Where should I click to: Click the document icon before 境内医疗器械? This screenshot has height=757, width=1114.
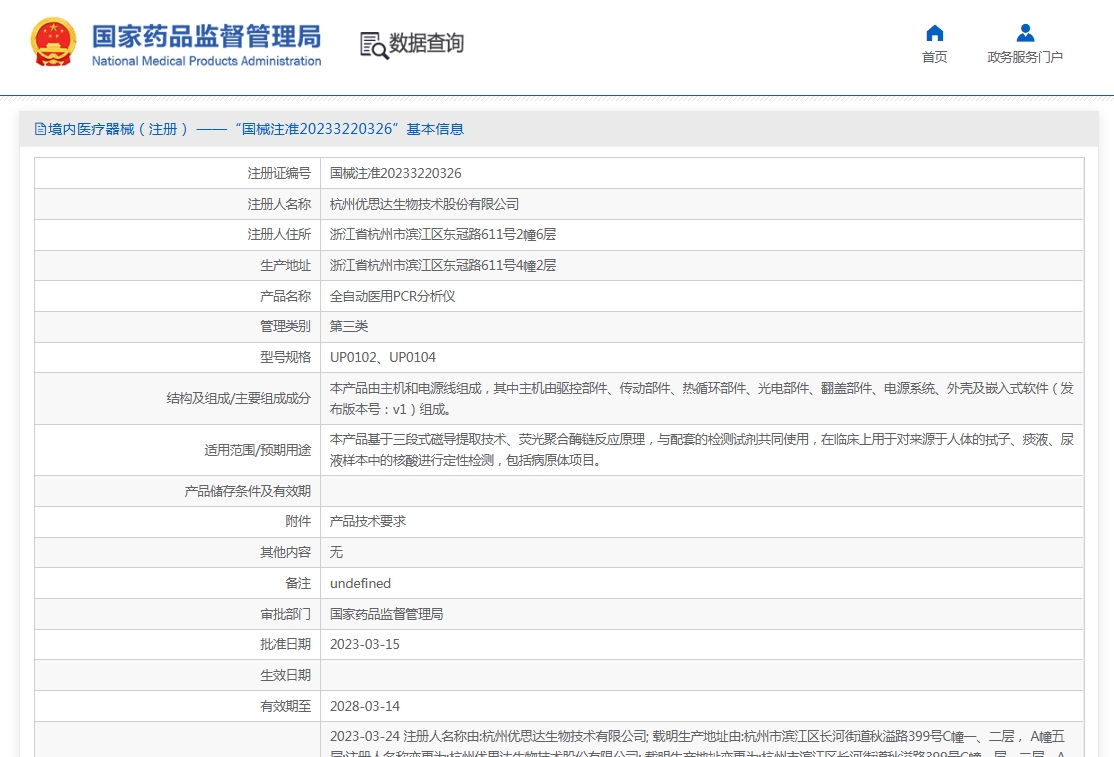[x=40, y=129]
